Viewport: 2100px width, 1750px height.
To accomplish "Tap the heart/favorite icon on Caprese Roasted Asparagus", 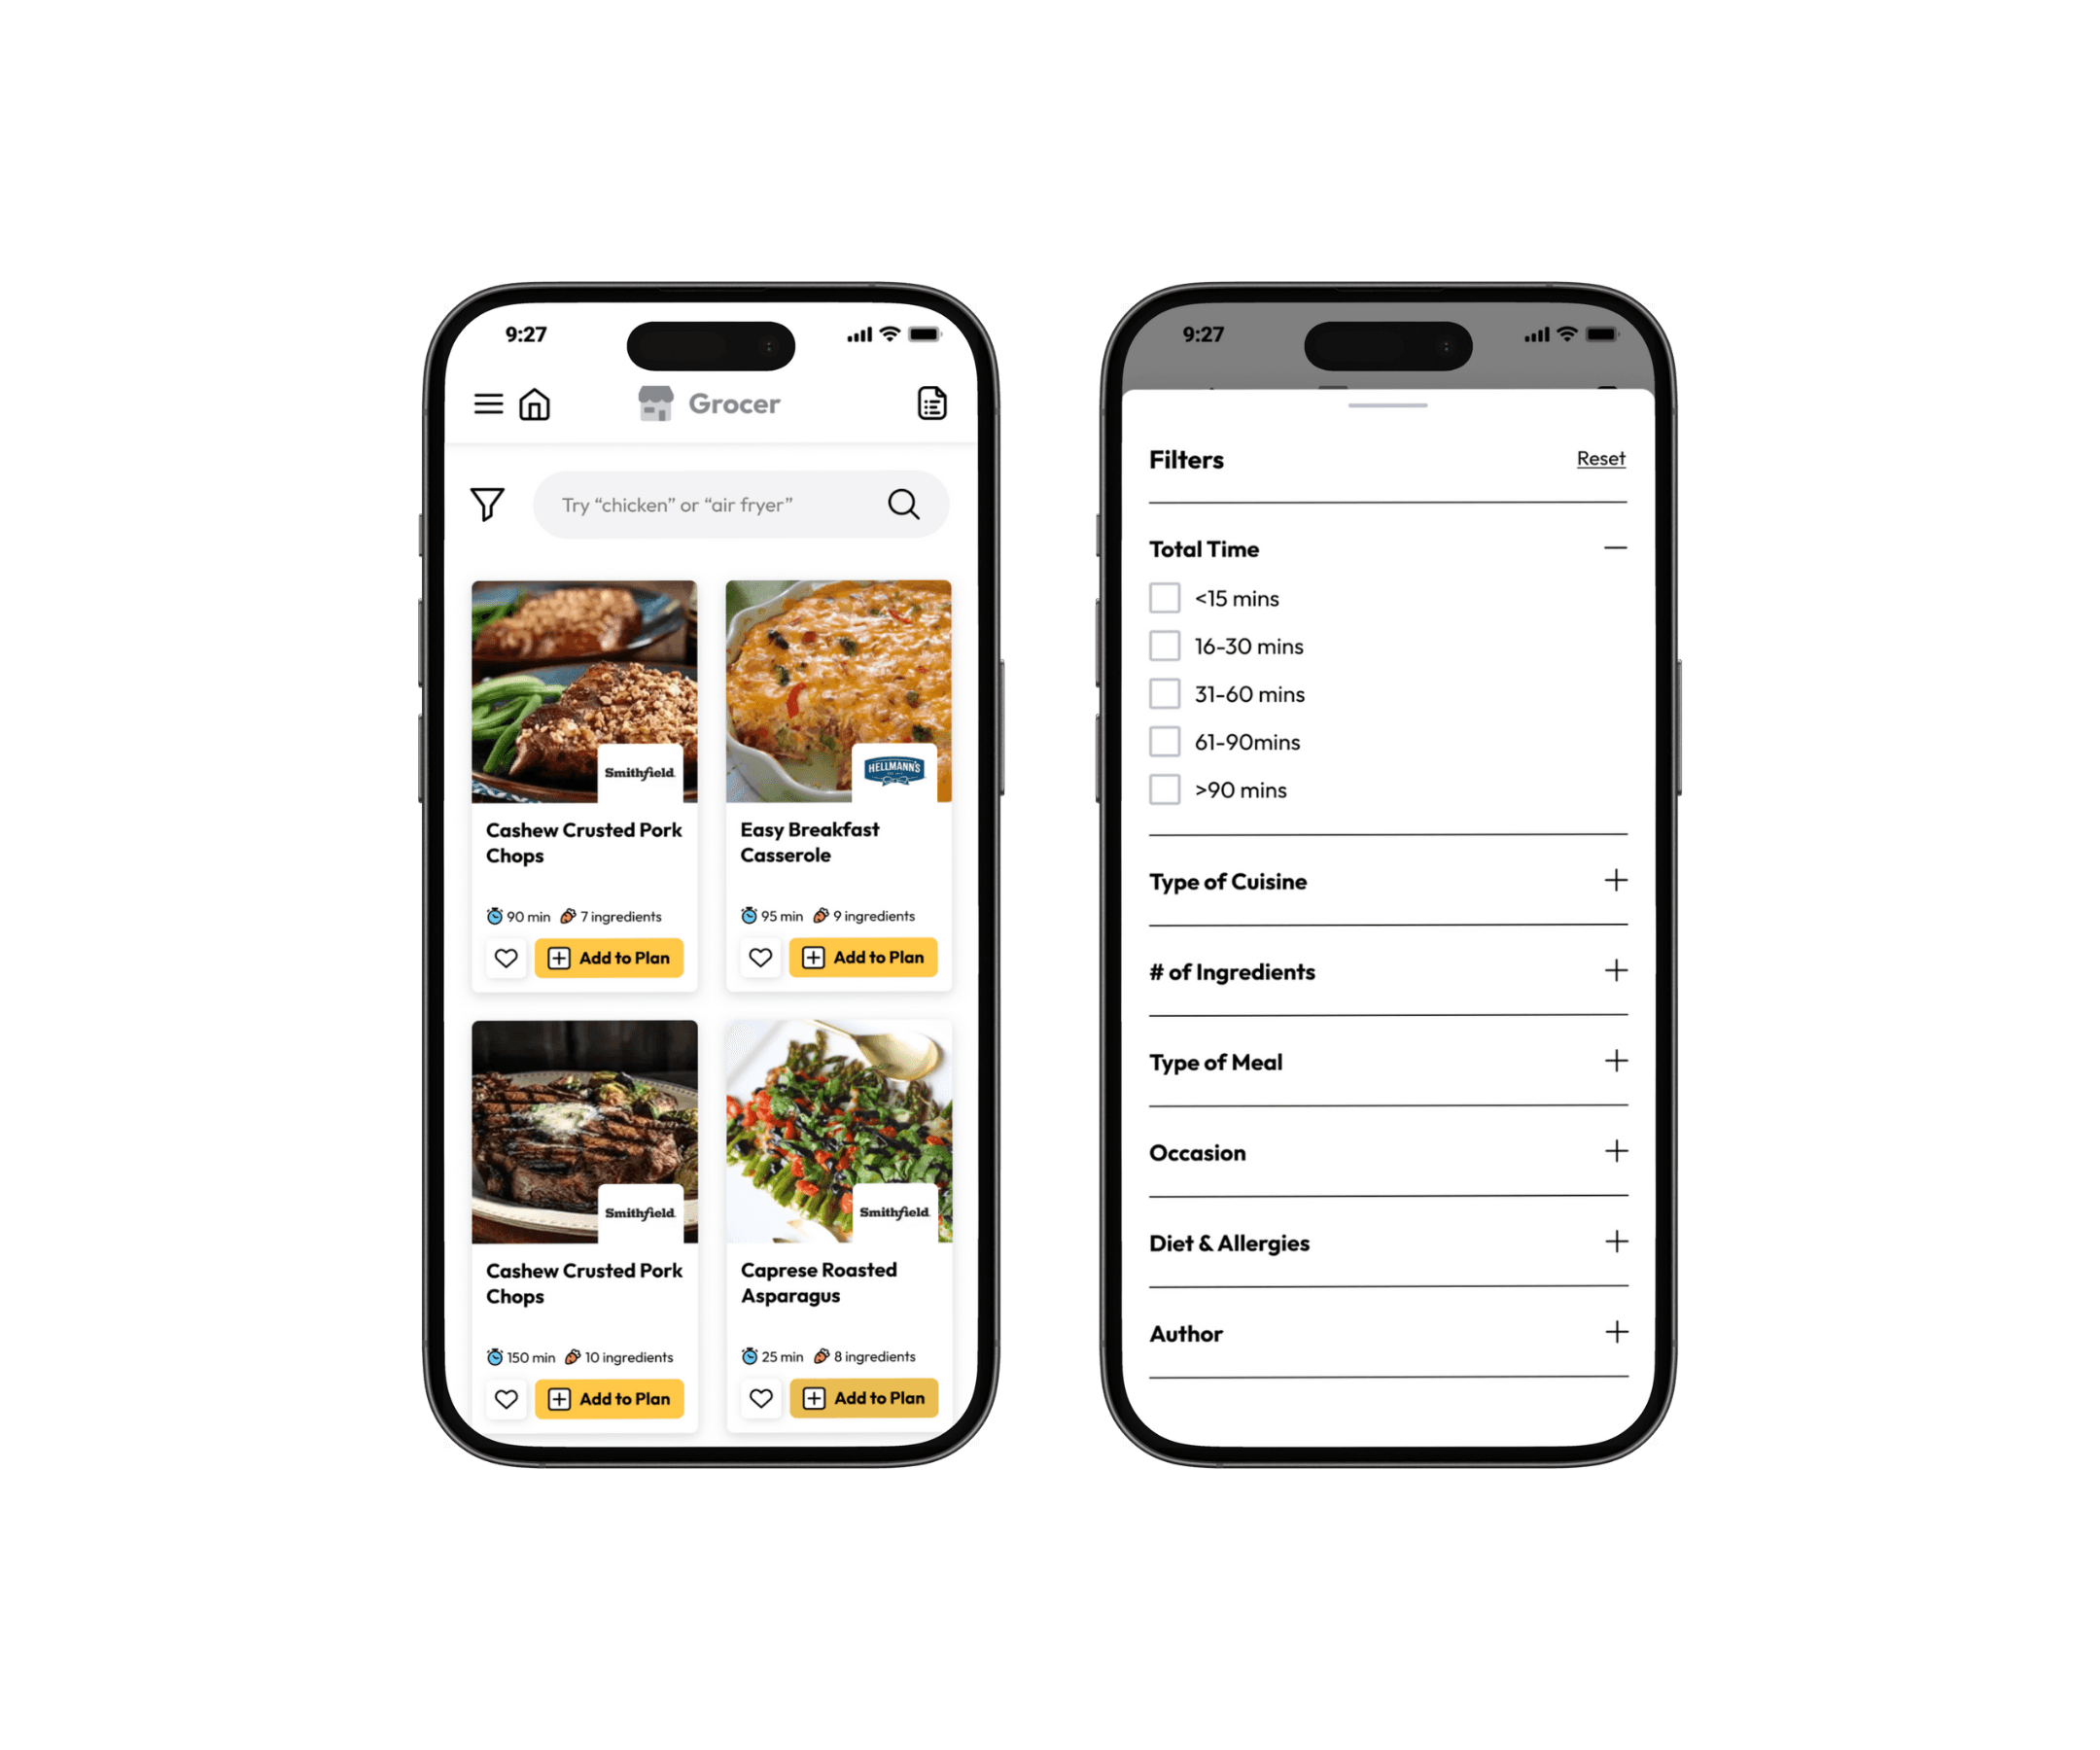I will tap(760, 1397).
